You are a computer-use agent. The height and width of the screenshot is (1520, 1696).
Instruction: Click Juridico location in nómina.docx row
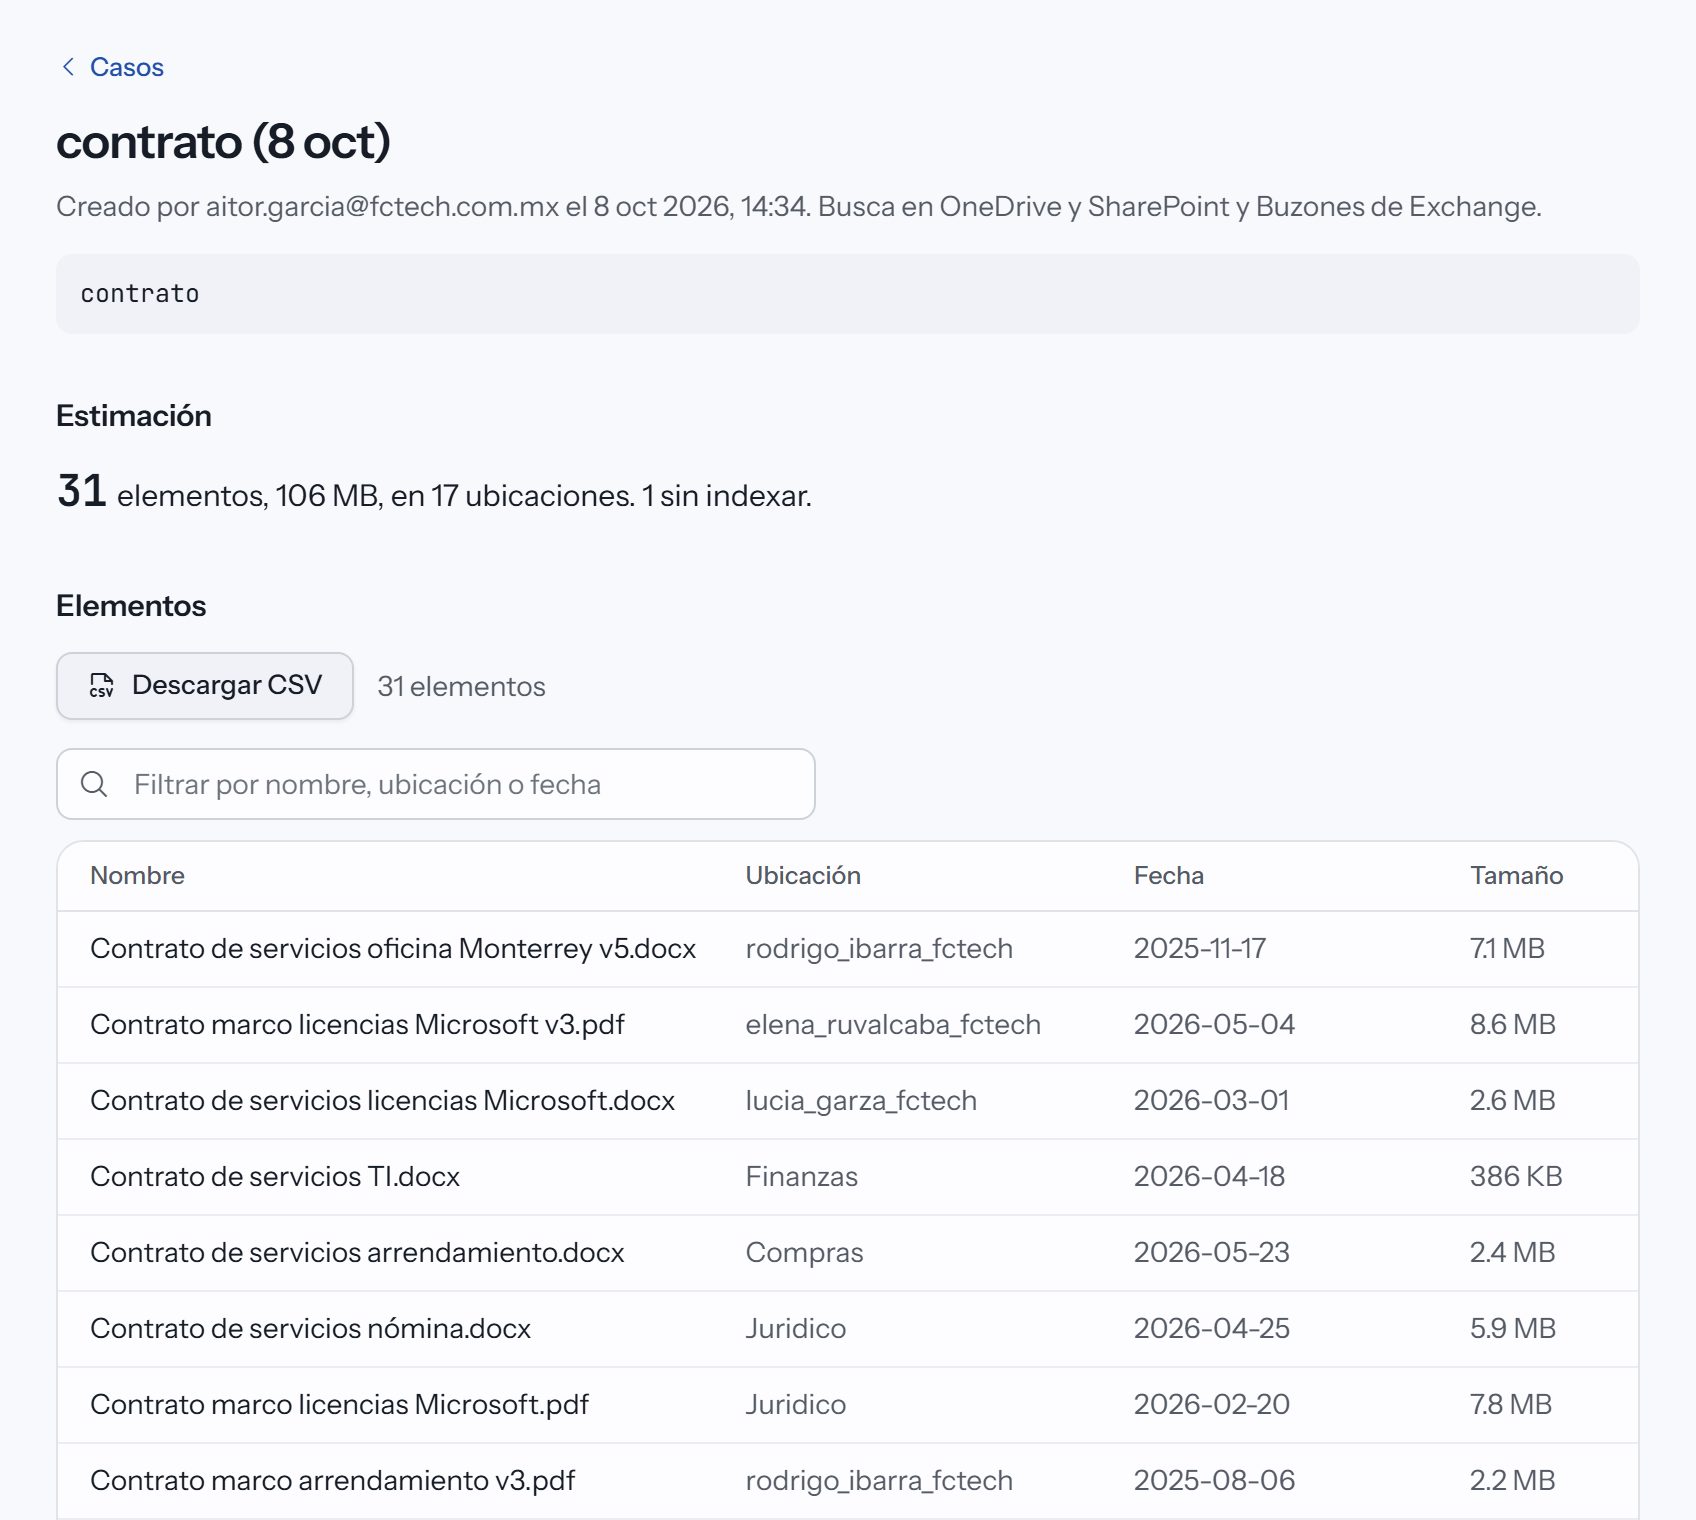pos(795,1328)
